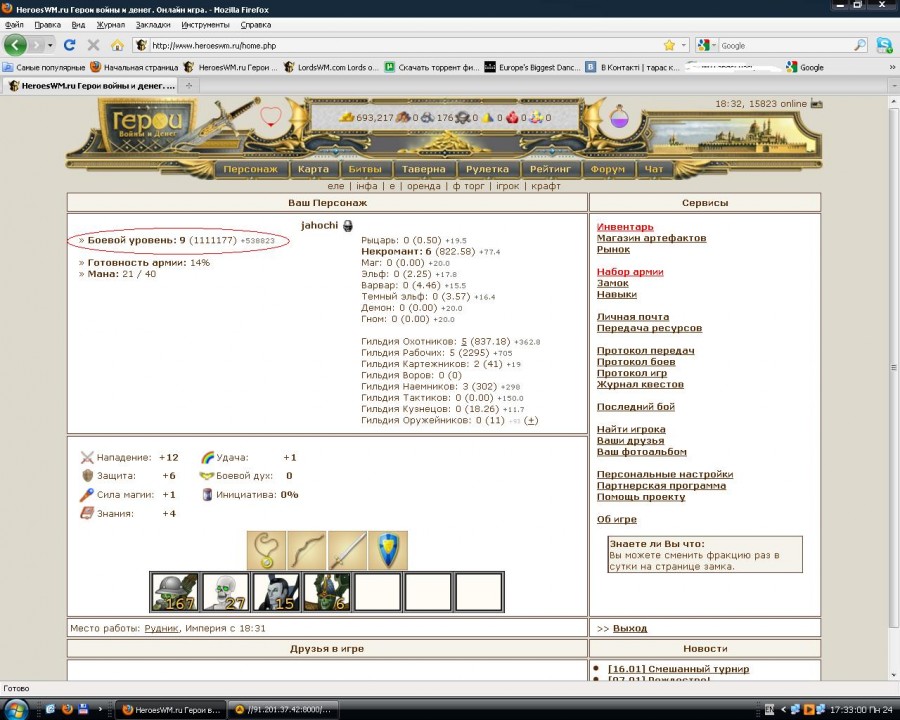
Task: Open the back/forward history dropdown arrow
Action: click(50, 45)
